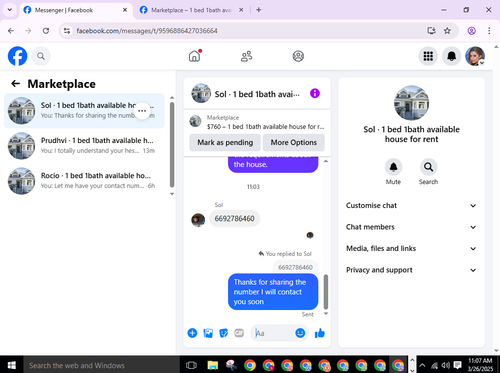Attach a photo using the image icon
This screenshot has width=500, height=373.
pyautogui.click(x=208, y=333)
